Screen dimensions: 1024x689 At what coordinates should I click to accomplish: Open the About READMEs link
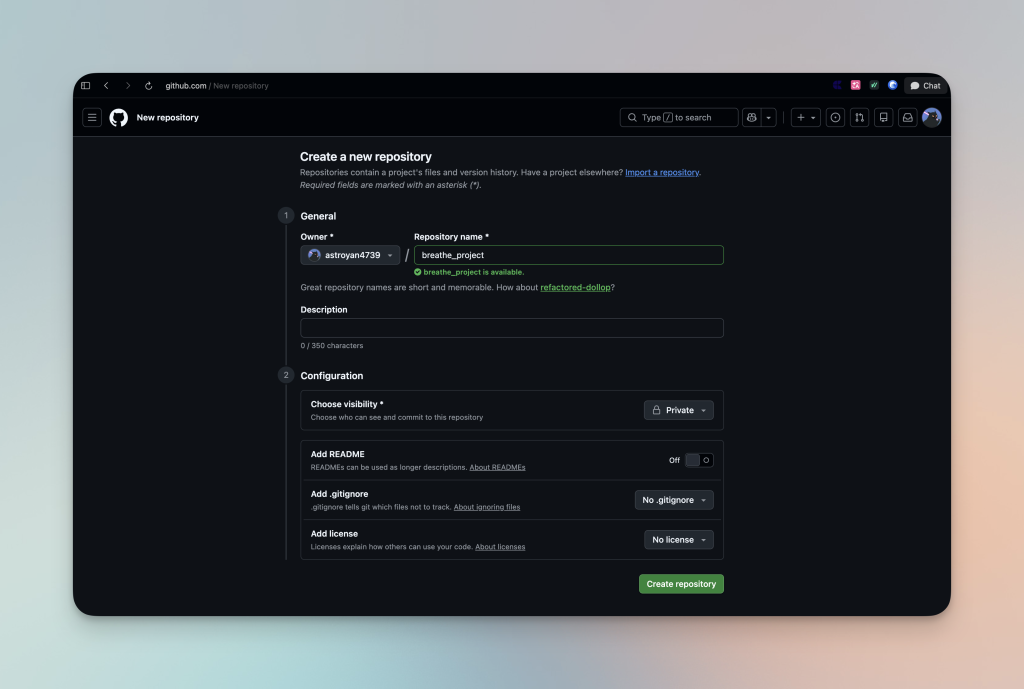(x=497, y=468)
